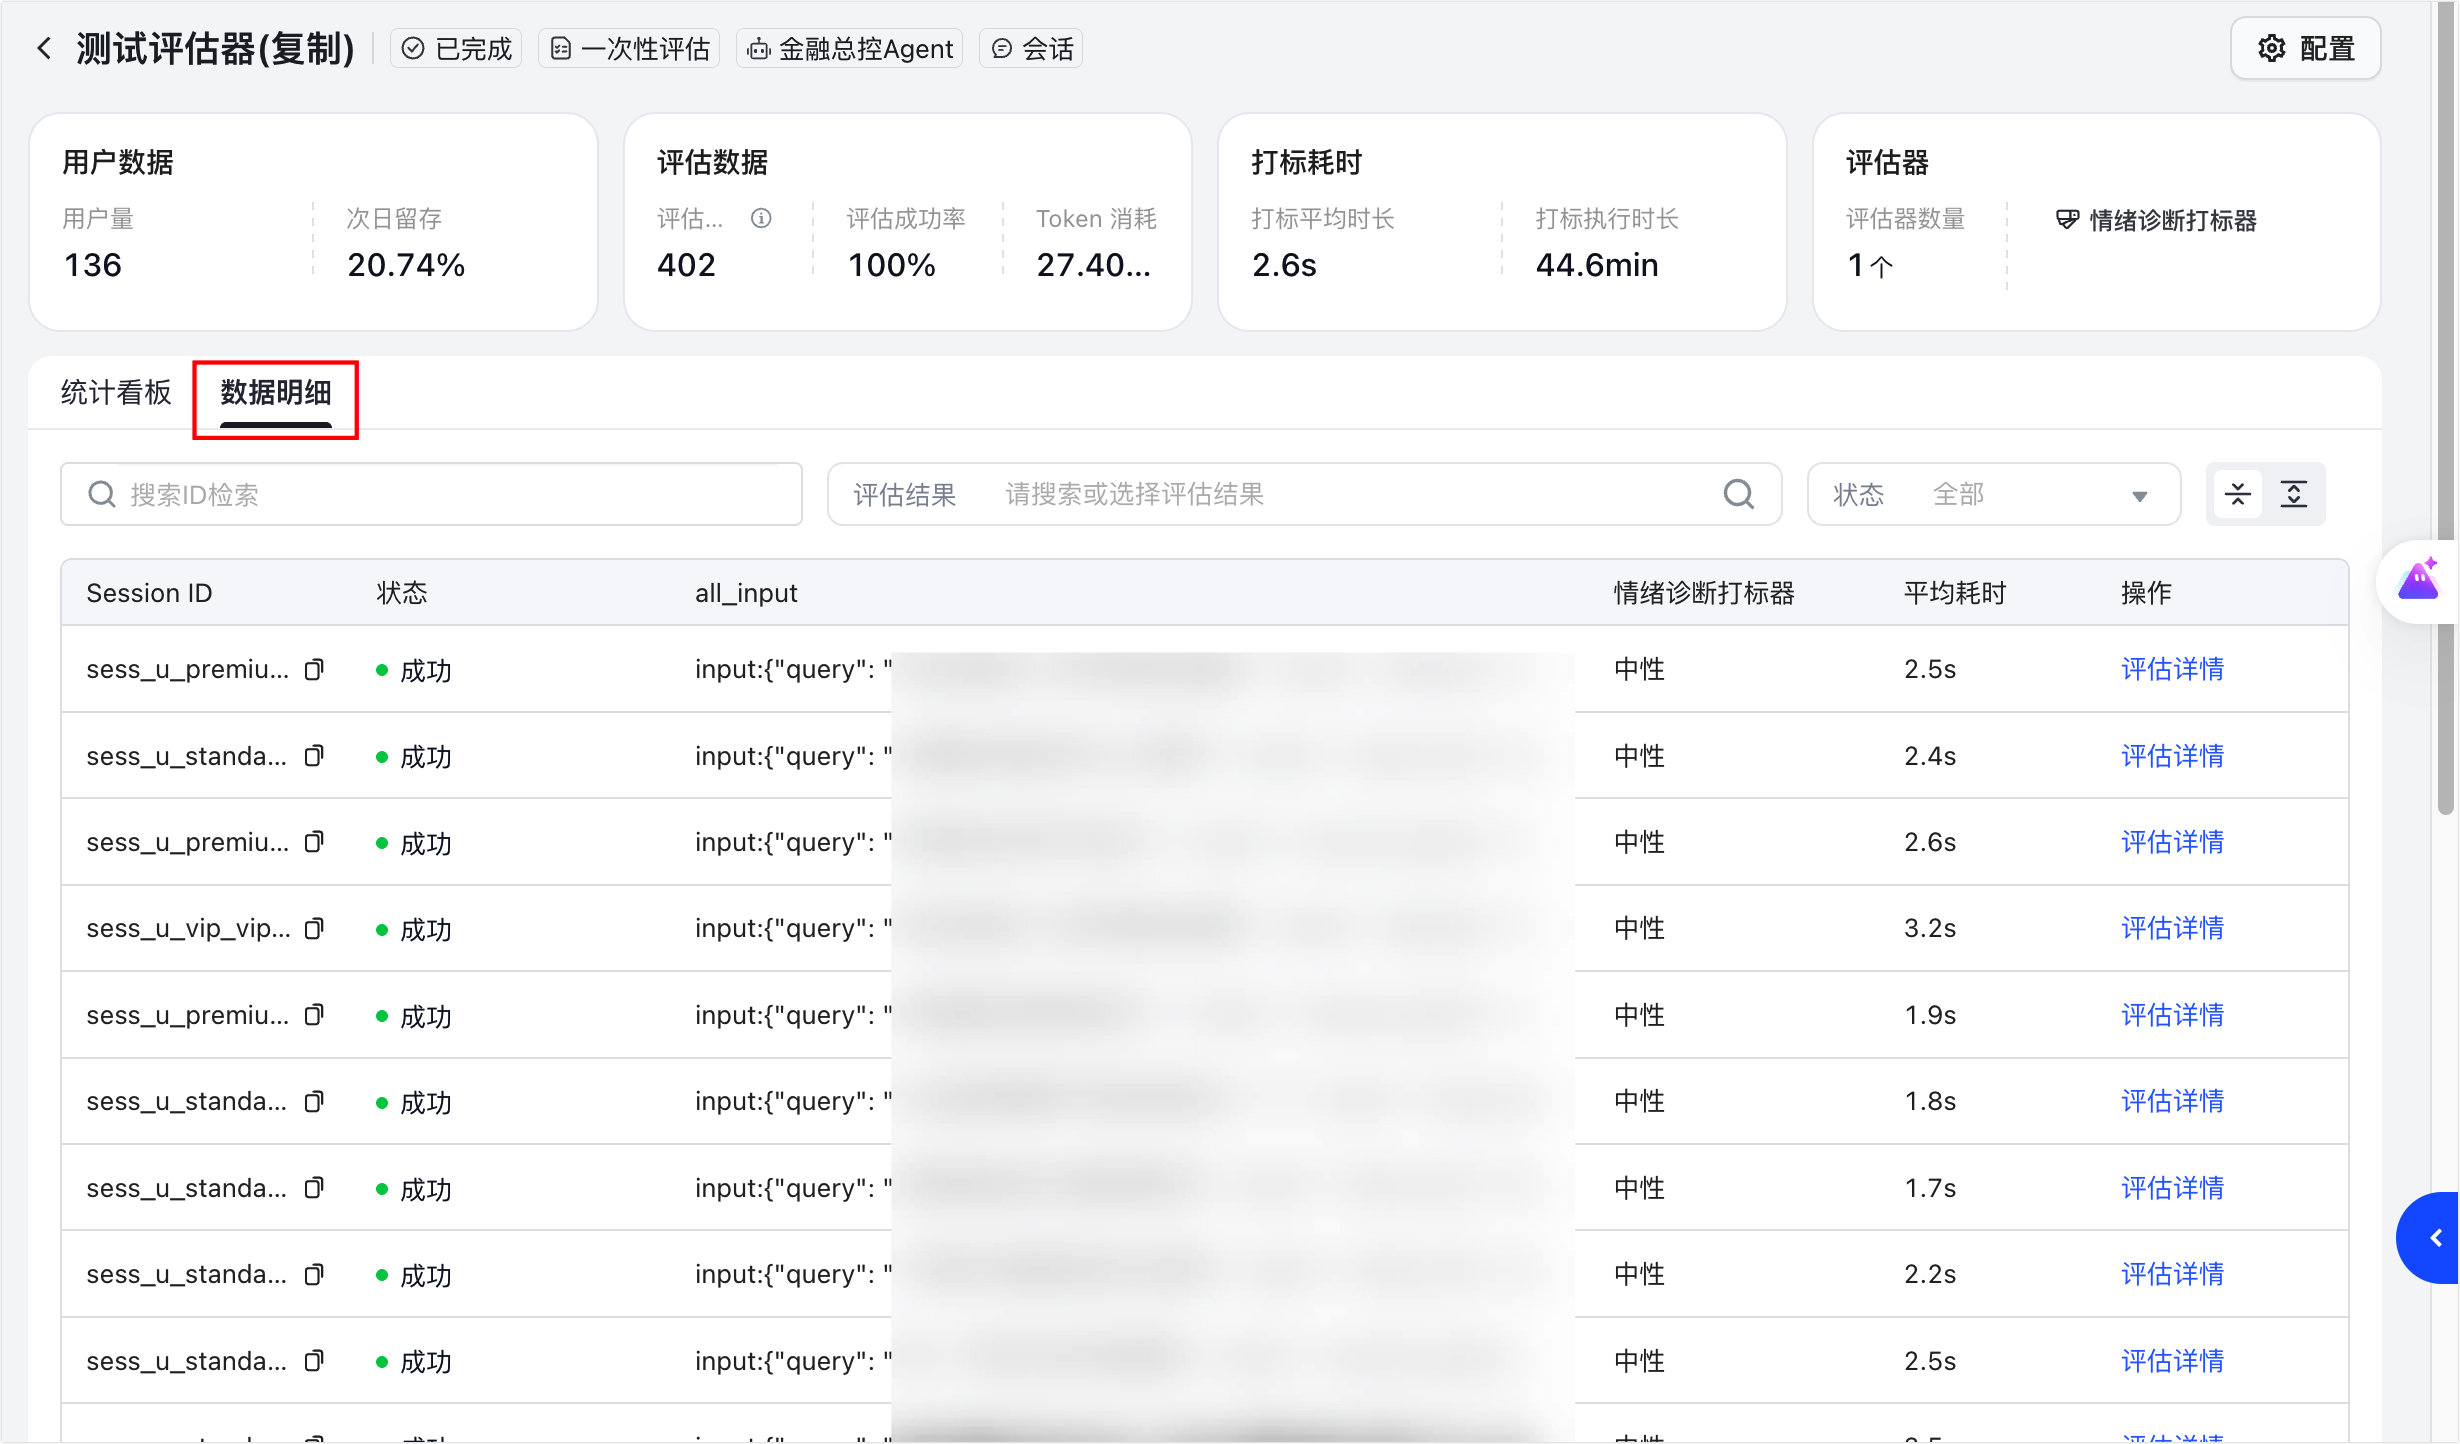Switch to the 统计看板 tab
2460x1444 pixels.
click(116, 392)
